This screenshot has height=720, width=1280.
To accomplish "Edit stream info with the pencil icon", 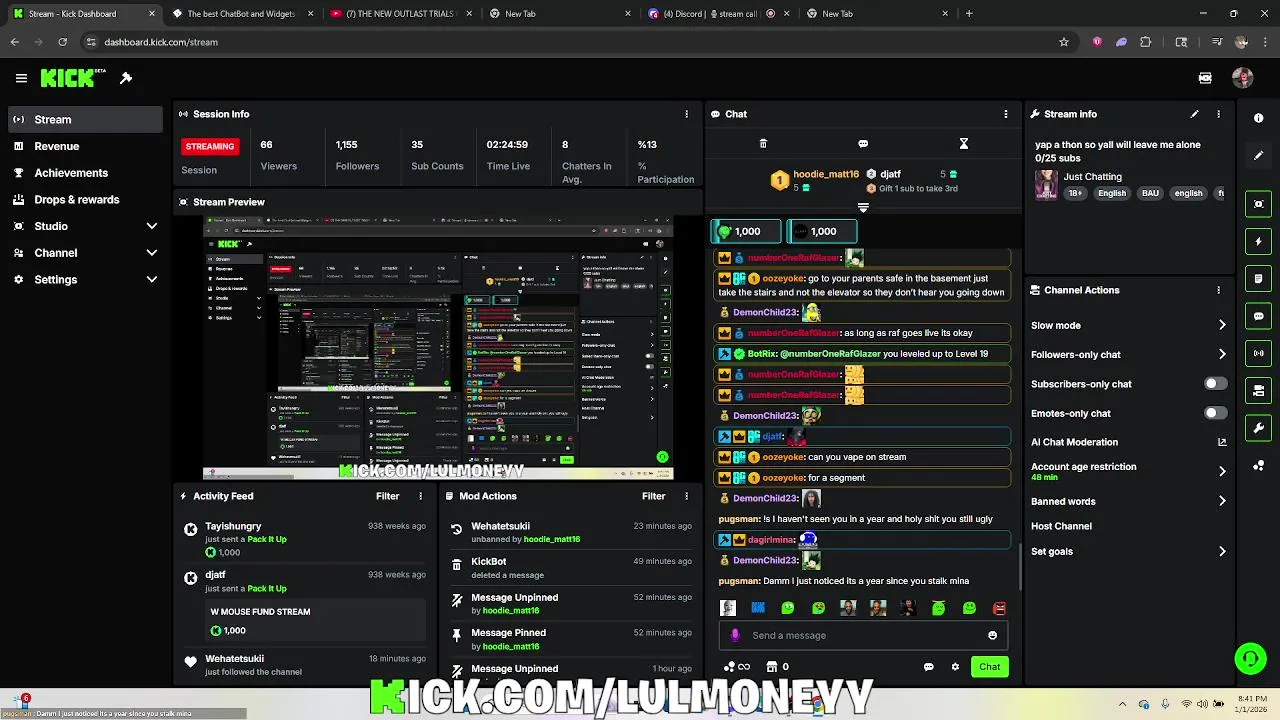I will click(x=1194, y=114).
